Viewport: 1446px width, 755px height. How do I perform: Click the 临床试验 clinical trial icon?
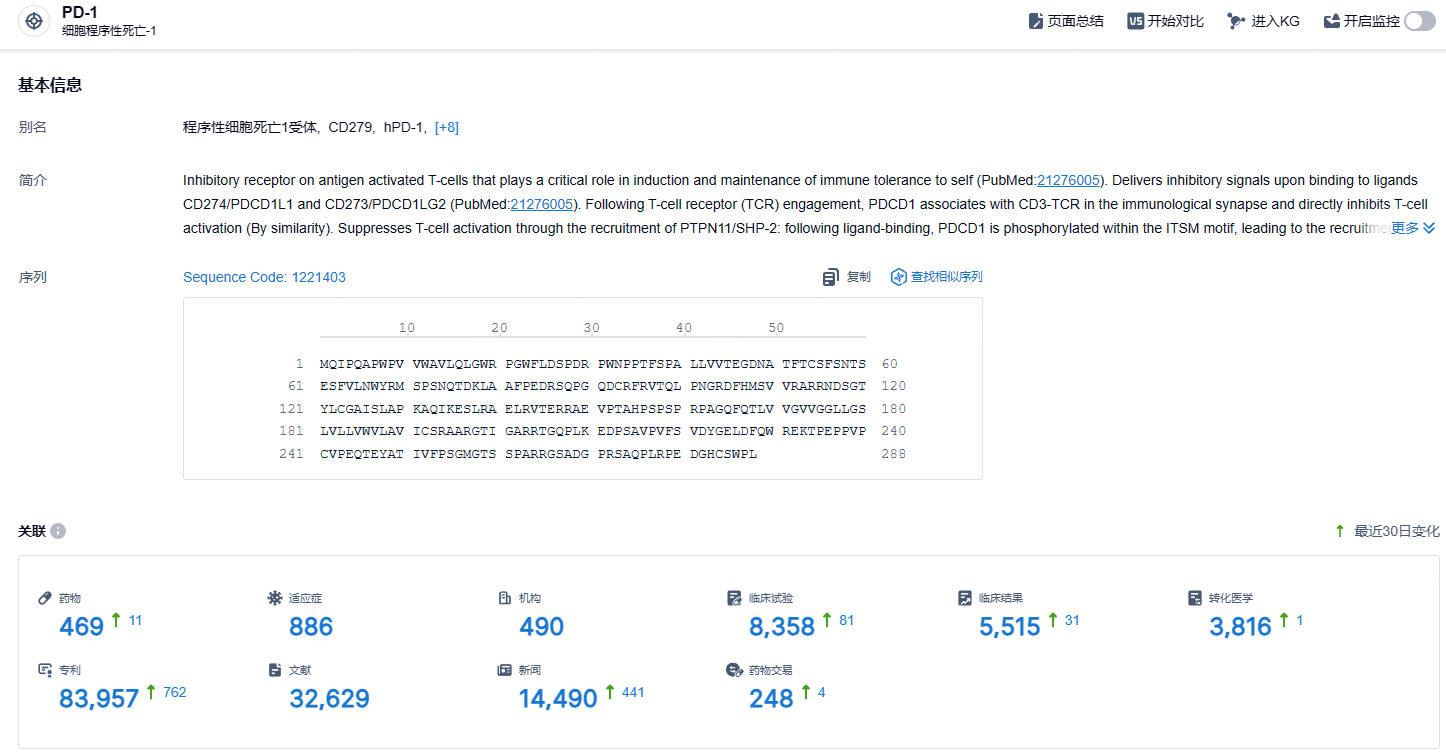pos(734,598)
